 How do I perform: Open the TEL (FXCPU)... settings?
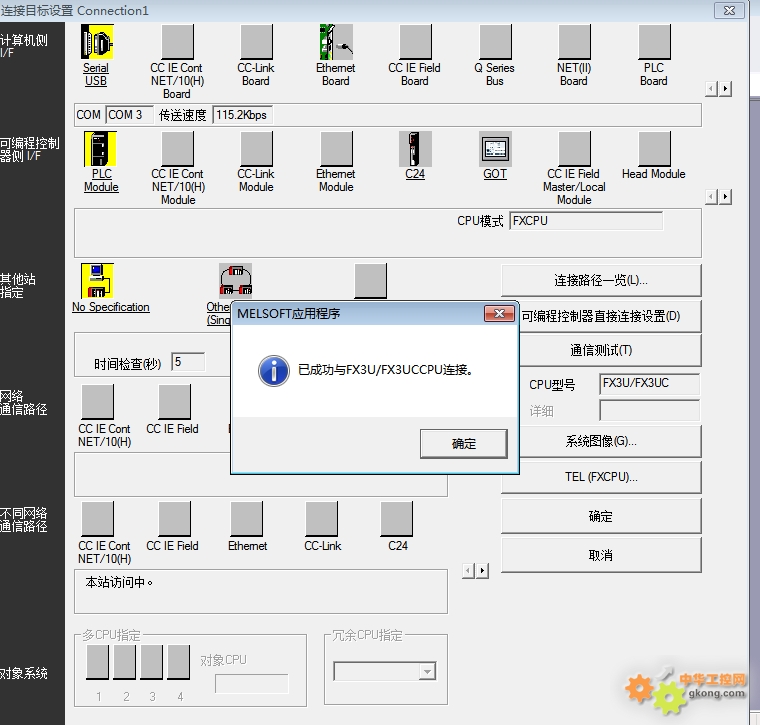tap(601, 477)
